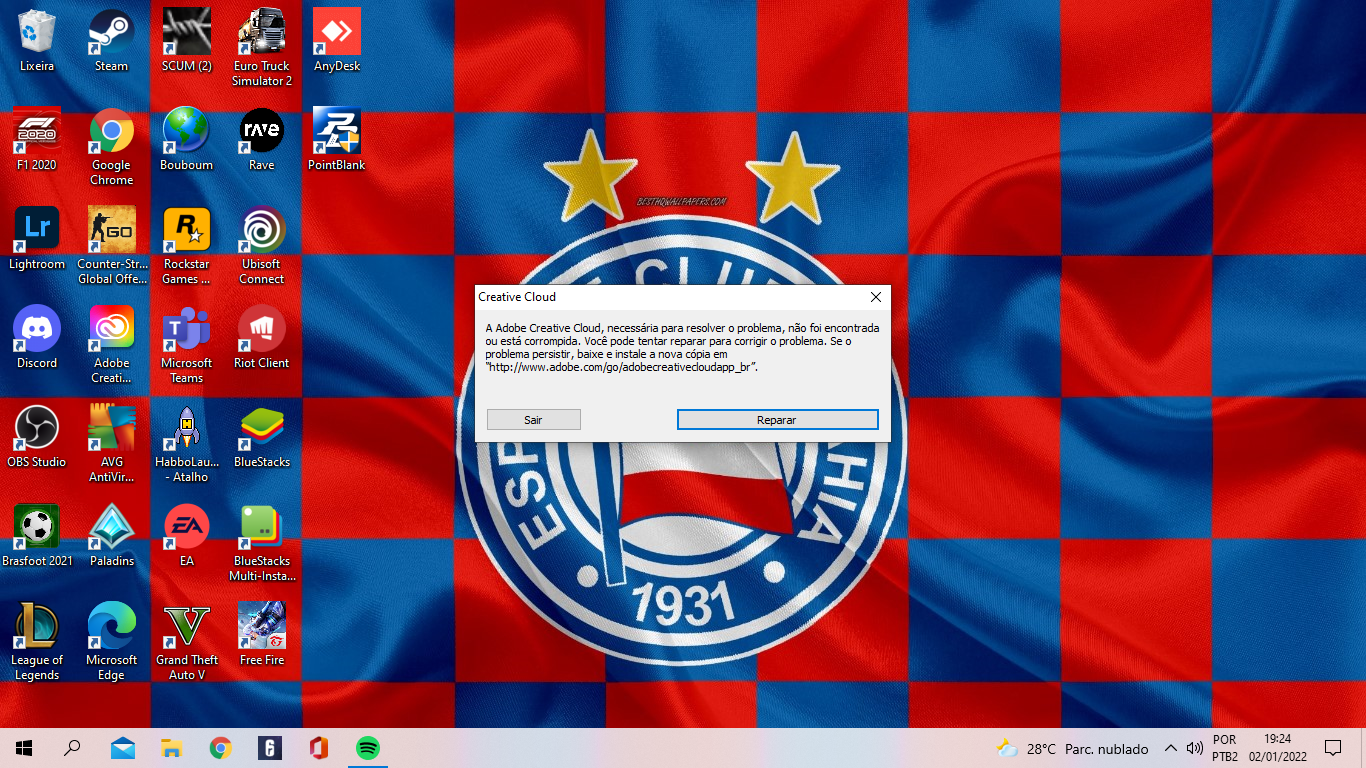Select the Bouboum desktop shortcut
This screenshot has width=1366, height=768.
point(187,140)
